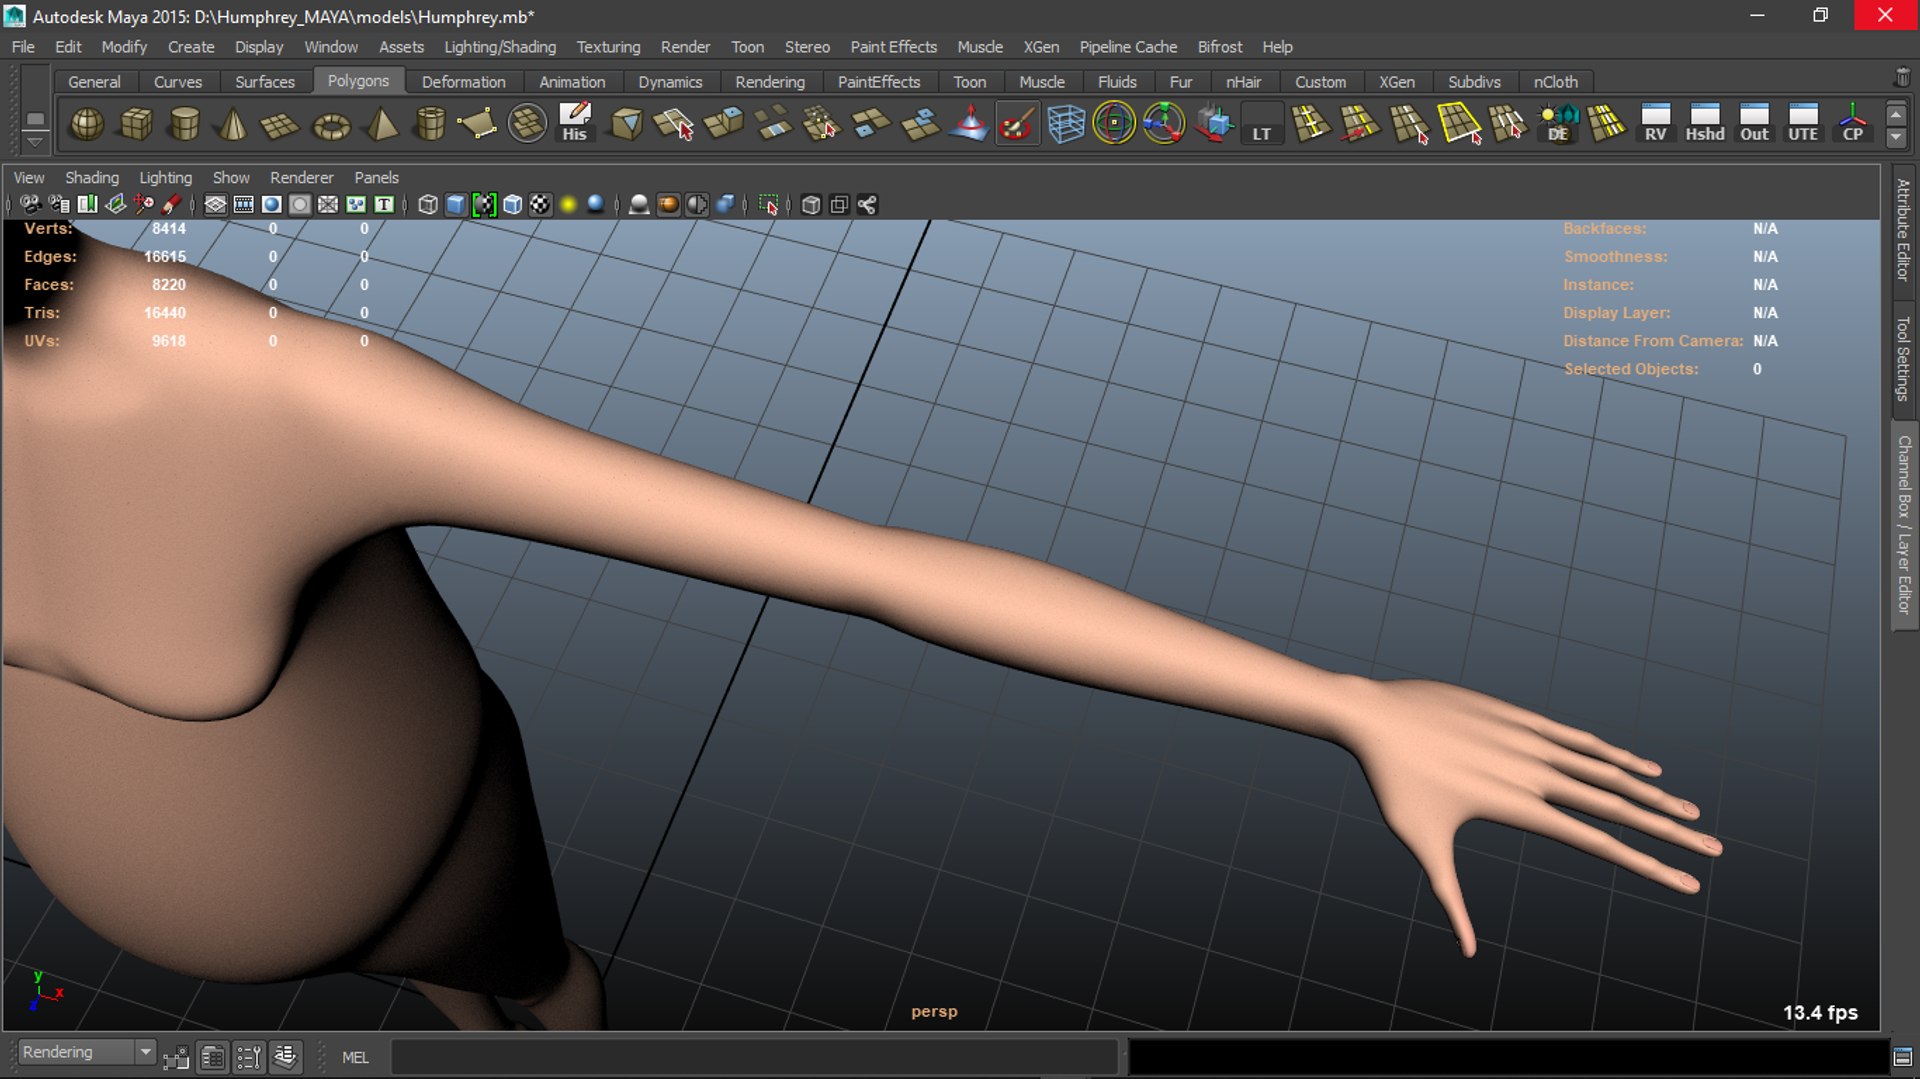The height and width of the screenshot is (1079, 1920).
Task: Open the Attribute Editor side tab
Action: click(1903, 230)
